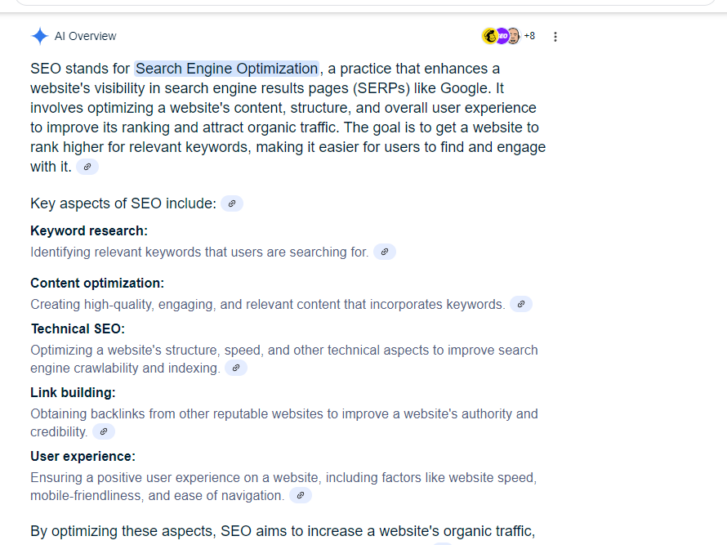Open link chip after 'crawlability and indexing.'
727x545 pixels.
[x=236, y=368]
